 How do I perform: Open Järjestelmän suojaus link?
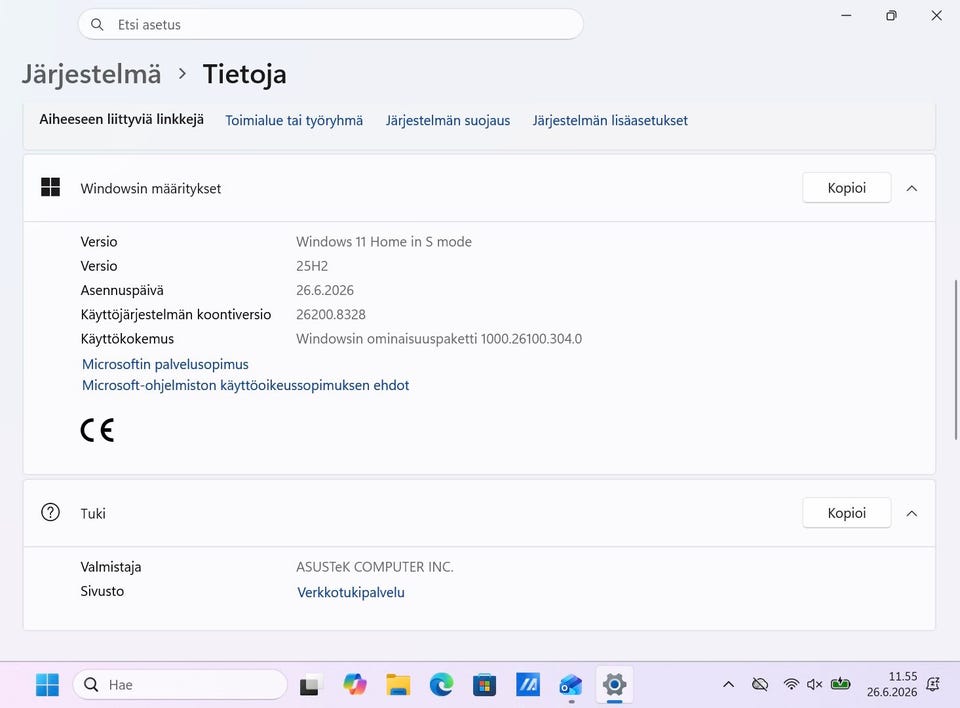pos(448,121)
